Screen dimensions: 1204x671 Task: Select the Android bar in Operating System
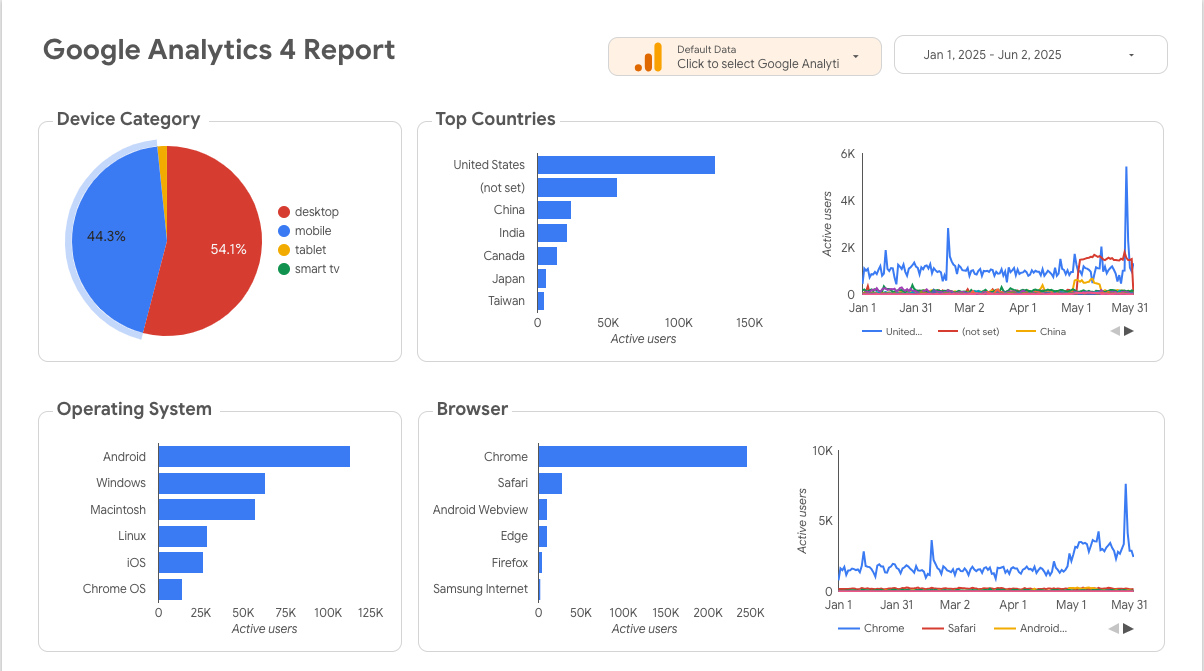254,457
